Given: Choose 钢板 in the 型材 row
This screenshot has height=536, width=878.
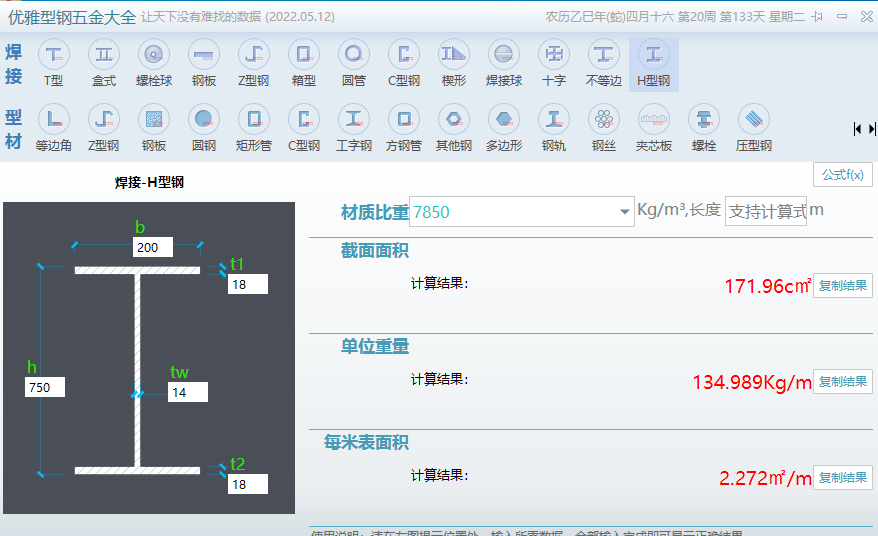Looking at the screenshot, I should (154, 128).
